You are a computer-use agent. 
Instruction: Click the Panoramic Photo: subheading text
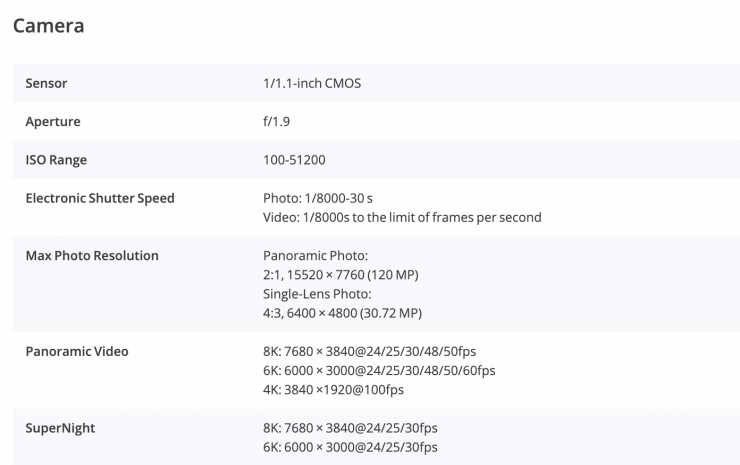tap(315, 255)
